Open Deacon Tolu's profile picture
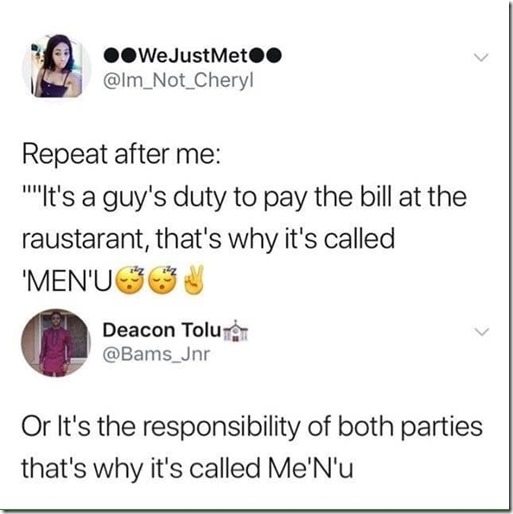Image resolution: width=513 pixels, height=514 pixels. coord(56,343)
